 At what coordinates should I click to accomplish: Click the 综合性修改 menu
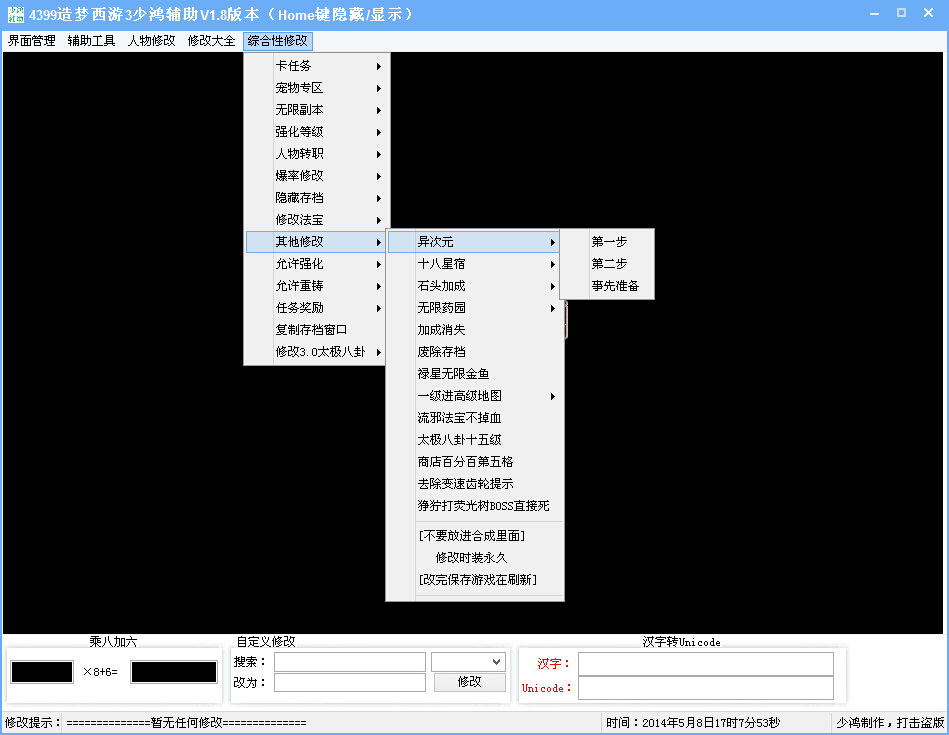coord(278,41)
